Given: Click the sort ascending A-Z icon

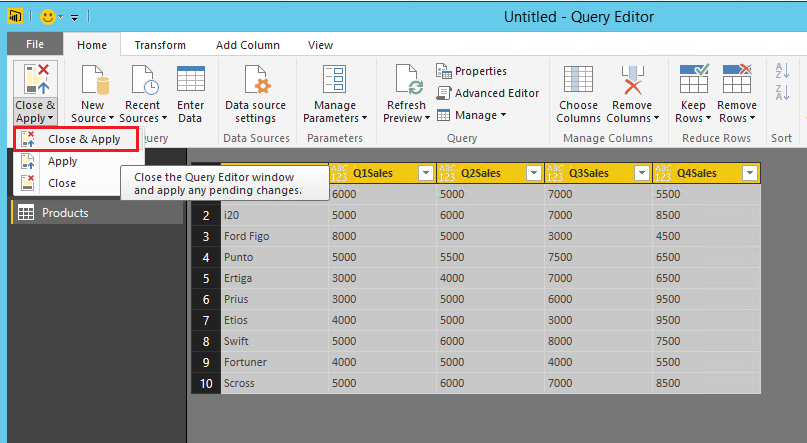Looking at the screenshot, I should [781, 70].
